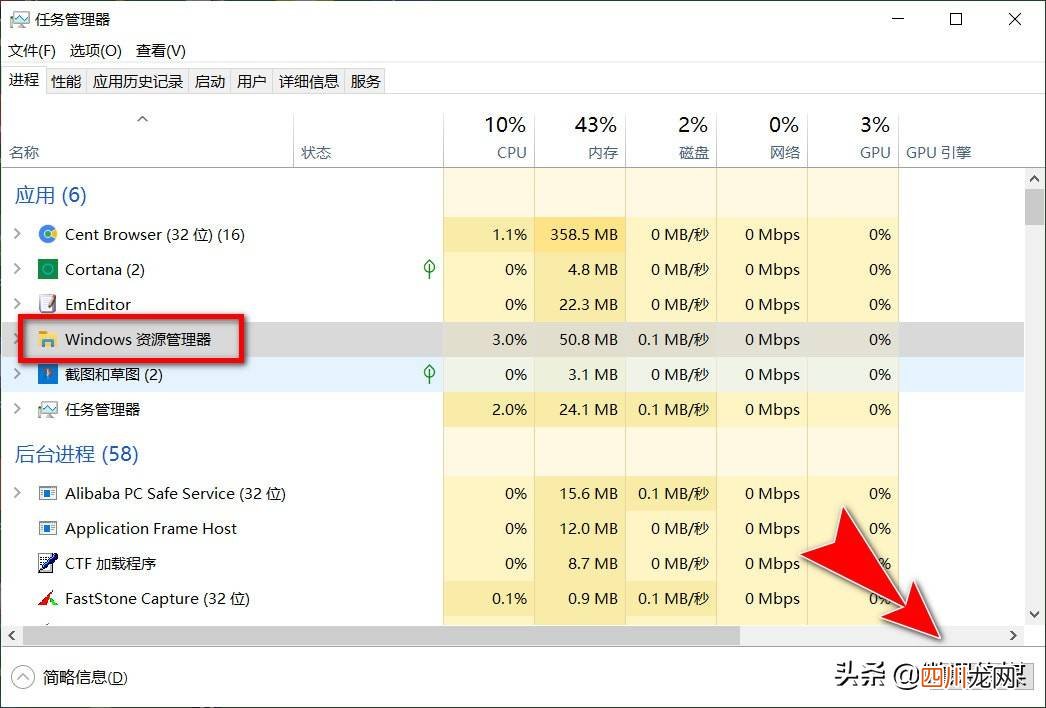This screenshot has width=1046, height=708.
Task: Switch to the 服务 tab
Action: pyautogui.click(x=365, y=81)
